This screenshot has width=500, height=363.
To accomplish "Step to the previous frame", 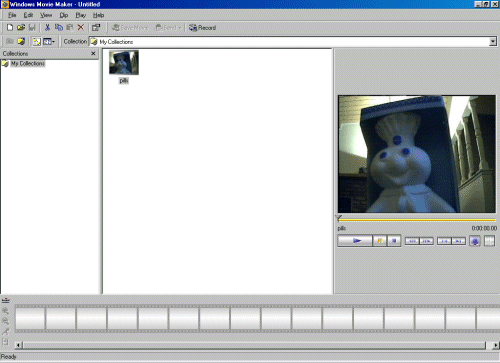I will point(412,241).
